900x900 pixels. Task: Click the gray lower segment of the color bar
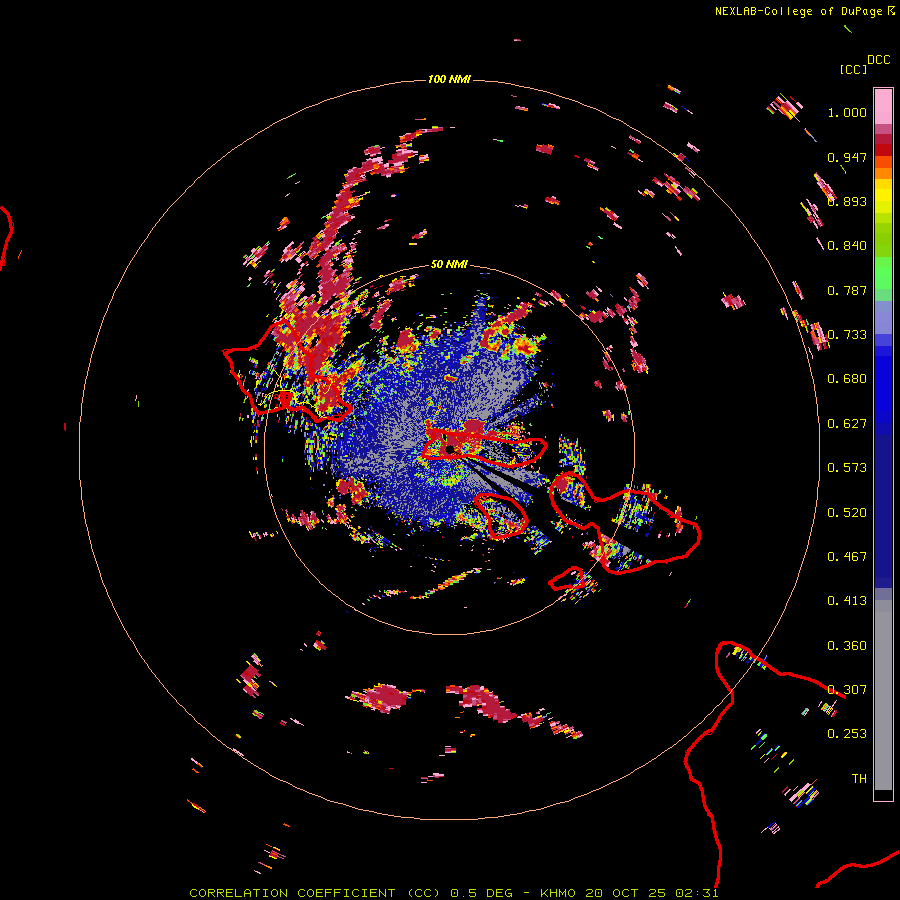(x=883, y=695)
